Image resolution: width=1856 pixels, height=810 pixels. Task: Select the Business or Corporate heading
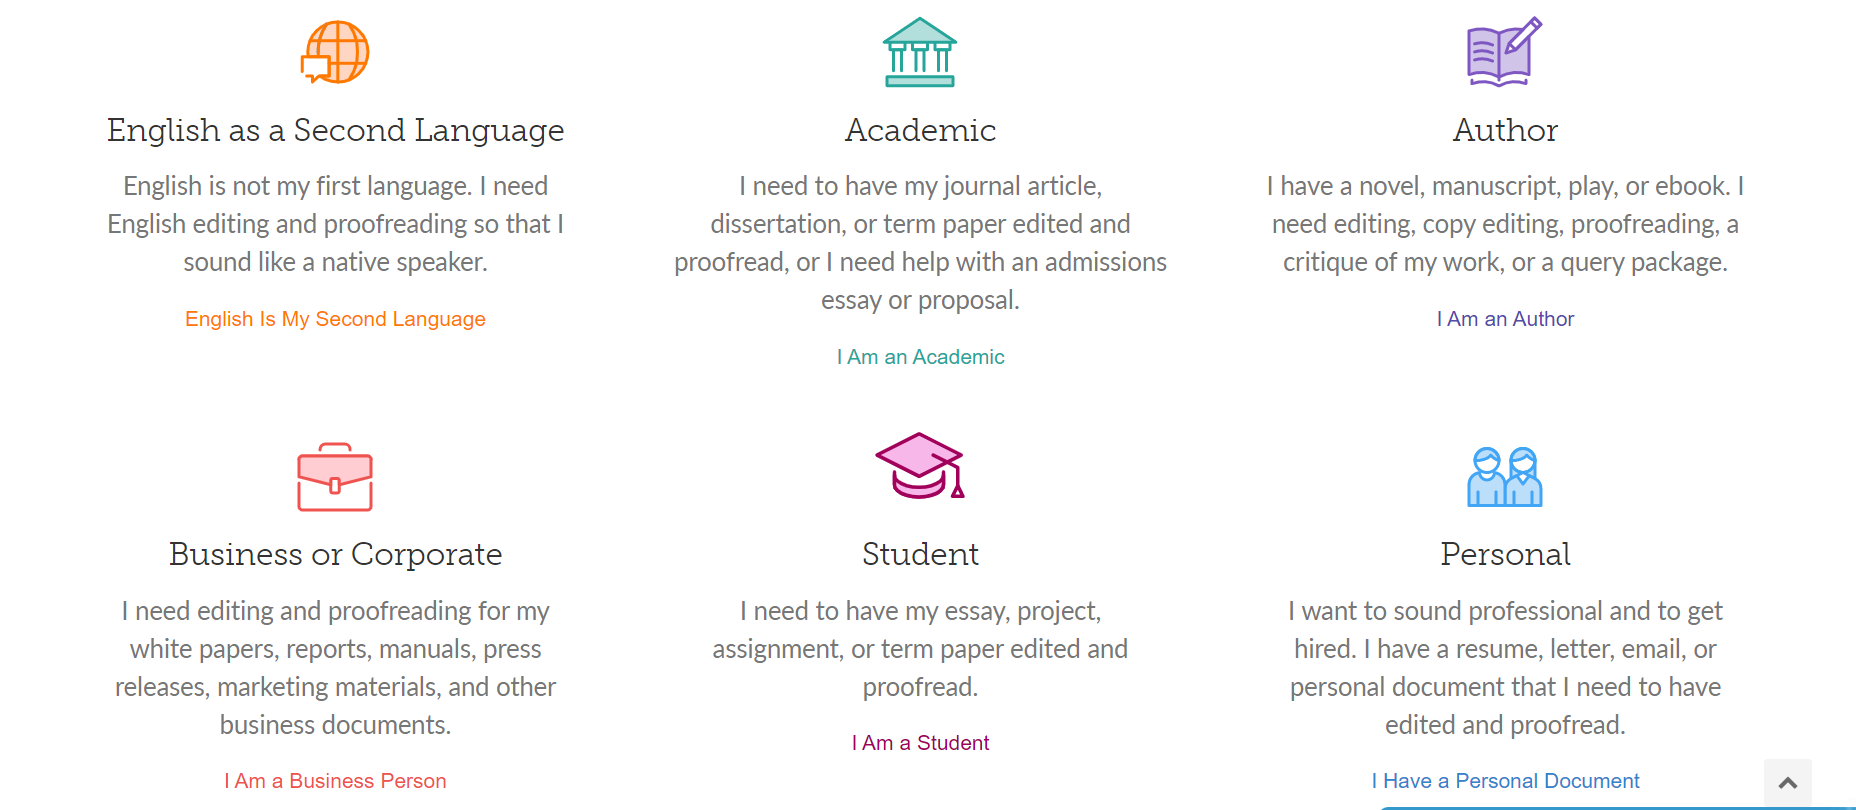[x=335, y=554]
